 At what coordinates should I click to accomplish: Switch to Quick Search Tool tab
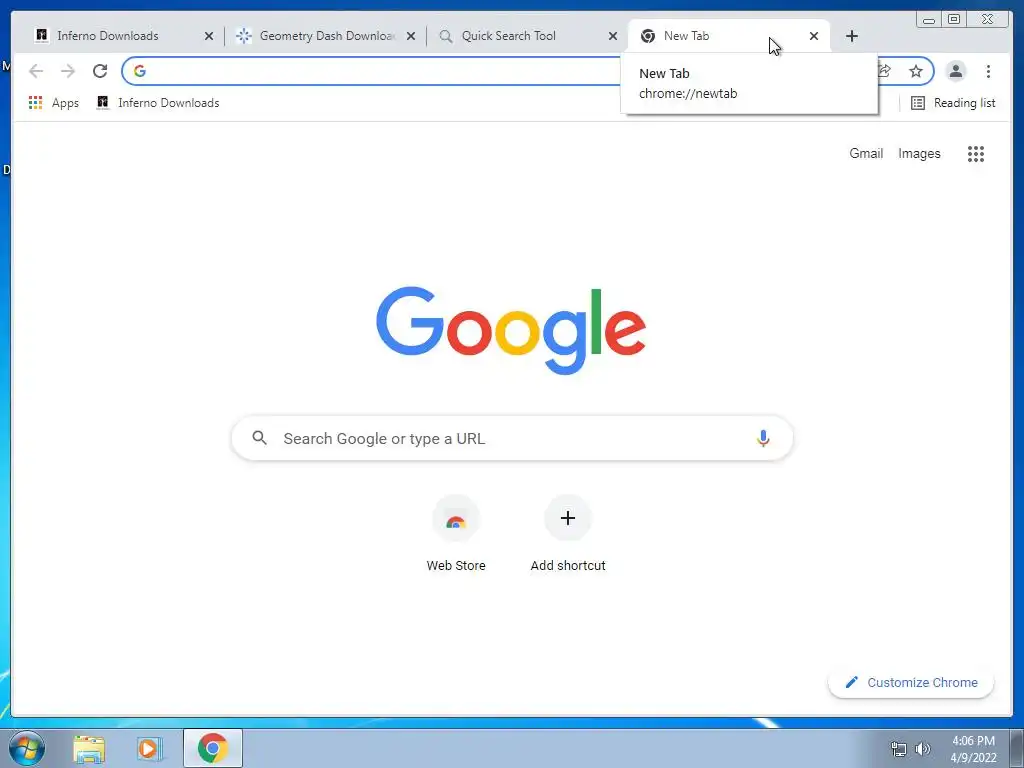click(526, 36)
